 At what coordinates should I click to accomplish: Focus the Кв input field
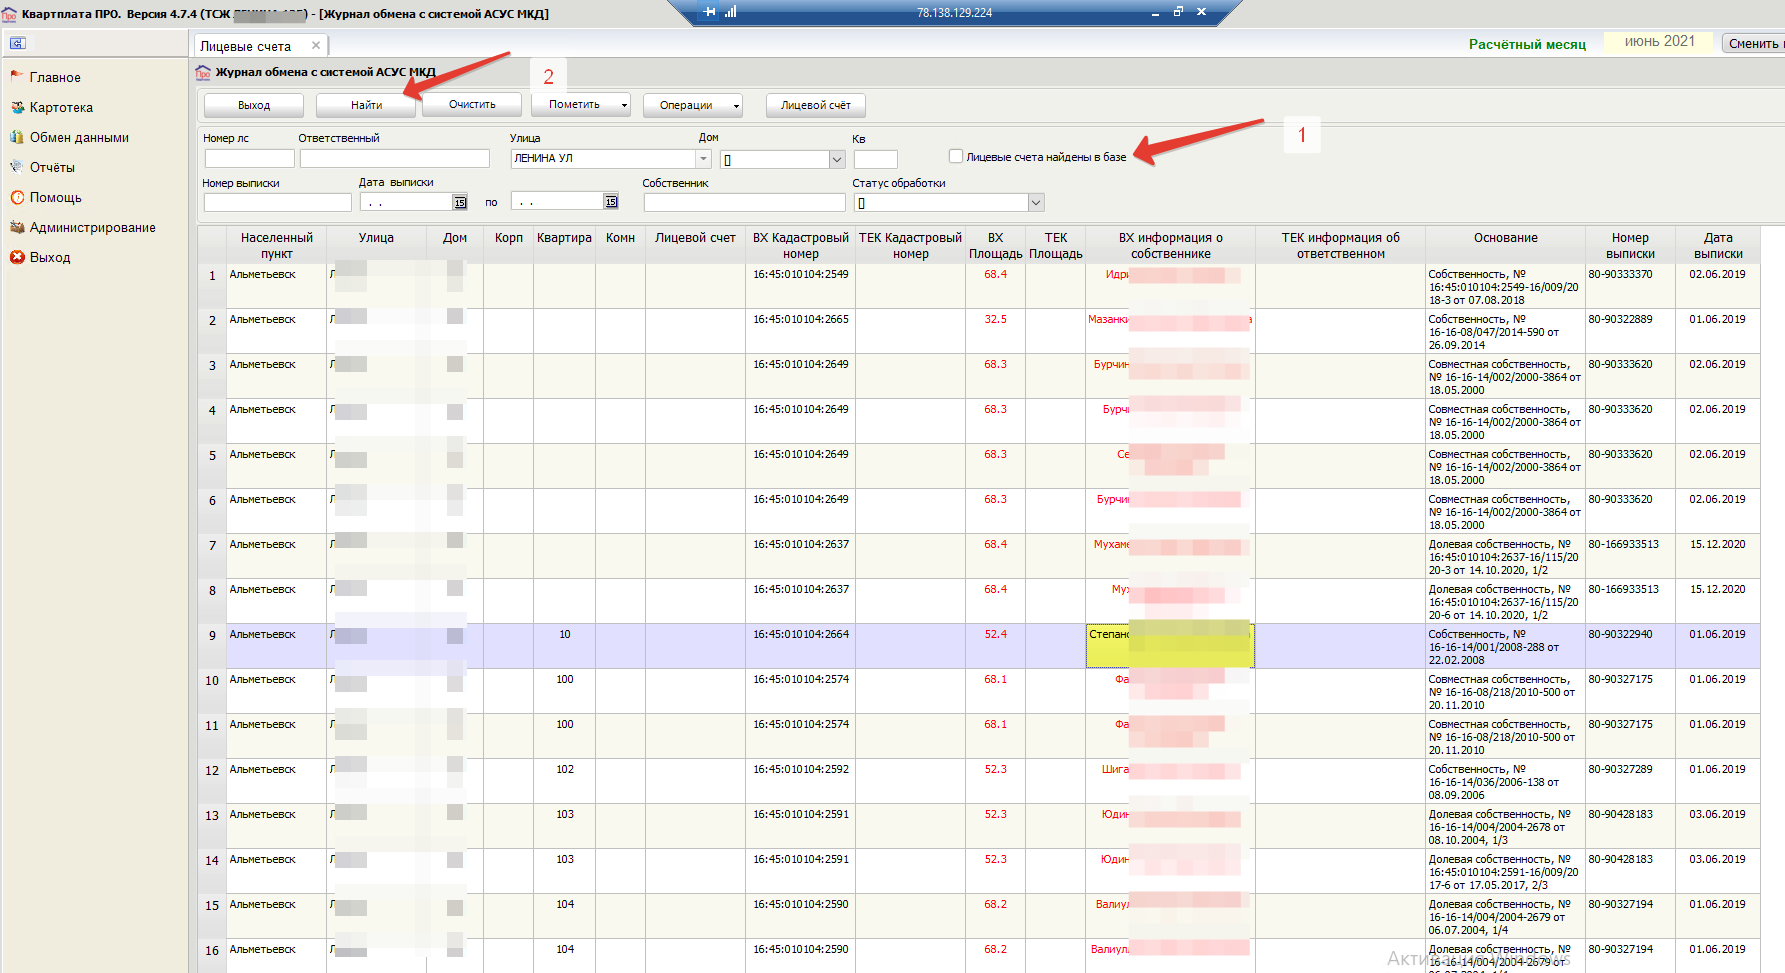(x=875, y=159)
